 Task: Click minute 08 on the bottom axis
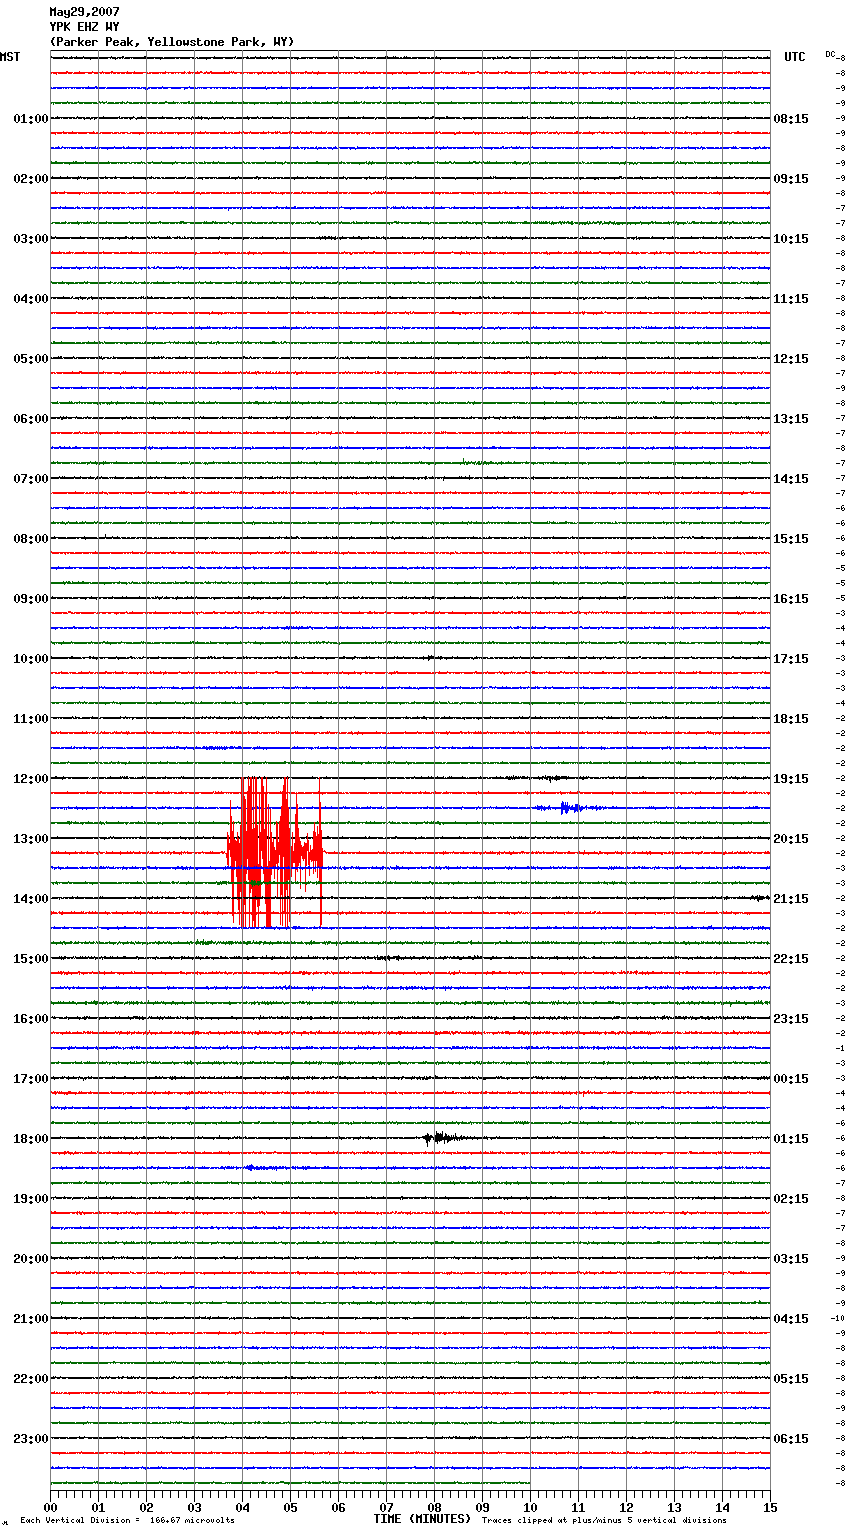pos(434,1506)
